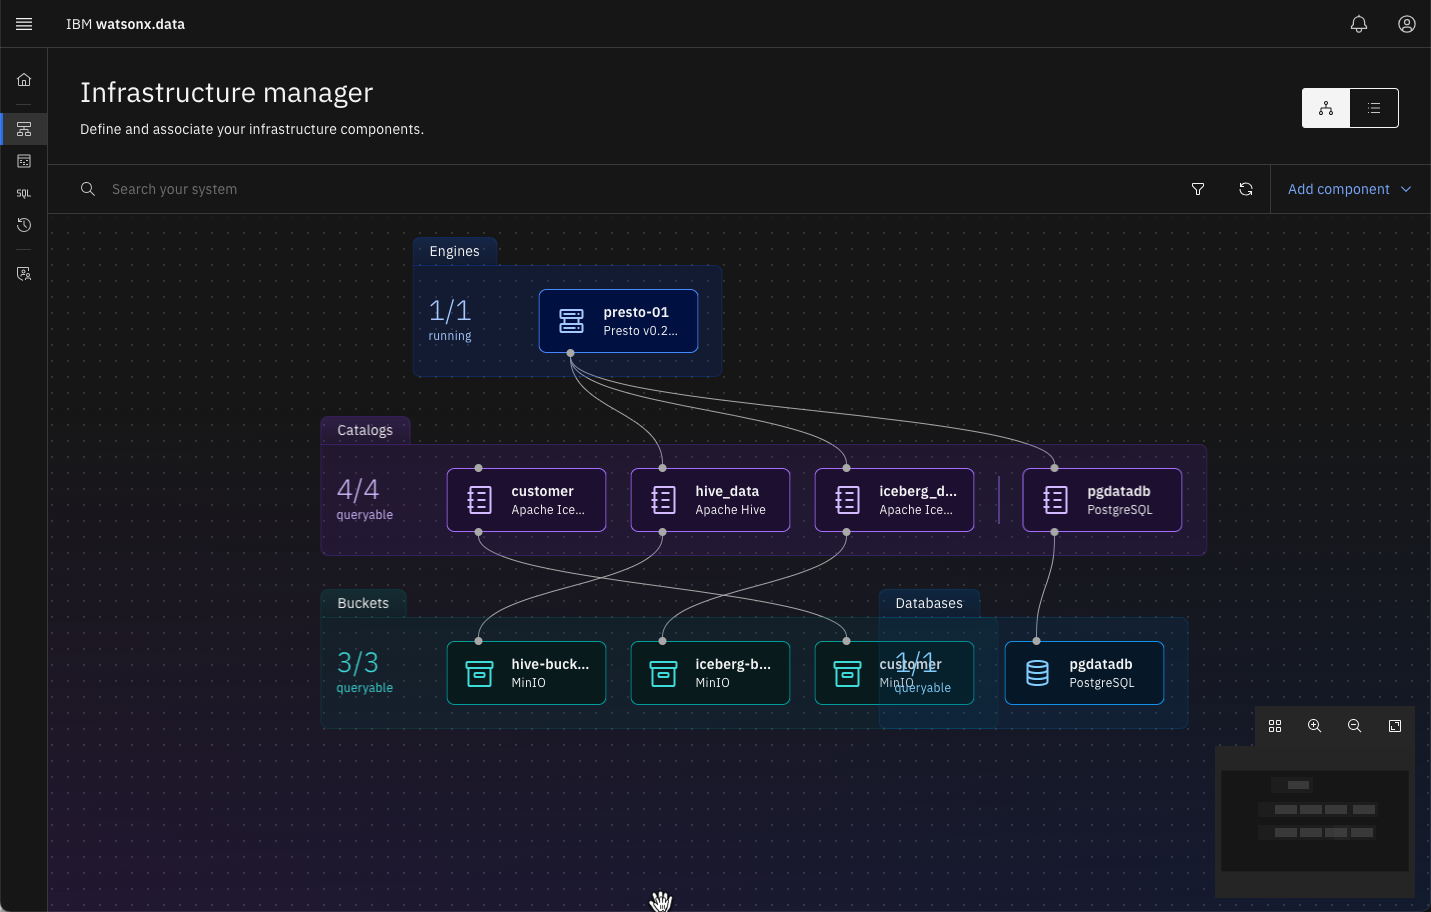Open the filter options
Screen dimensions: 1431x912
click(1198, 189)
